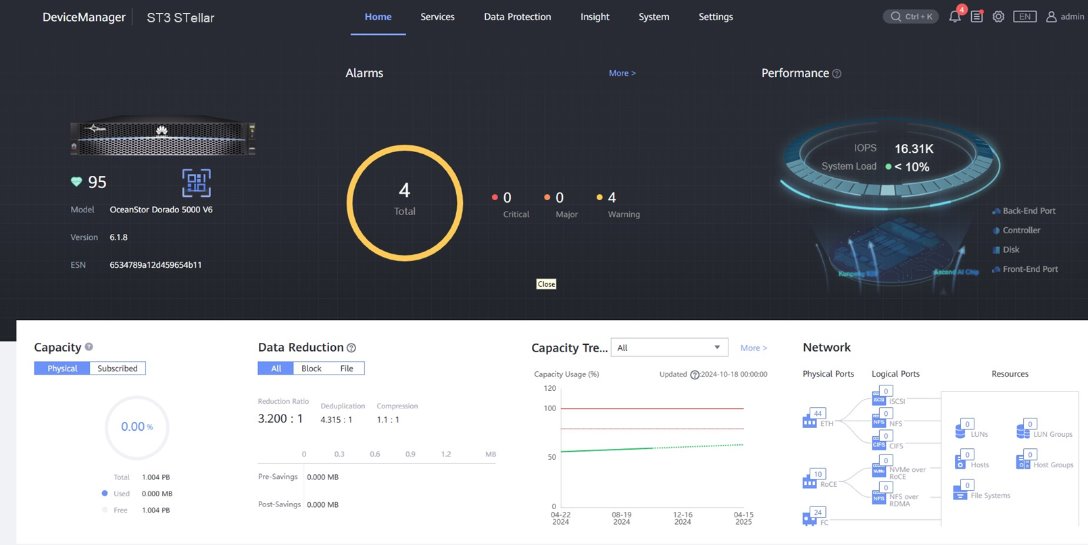The width and height of the screenshot is (1088, 545).
Task: Click the Total alarms yellow ring
Action: click(405, 203)
